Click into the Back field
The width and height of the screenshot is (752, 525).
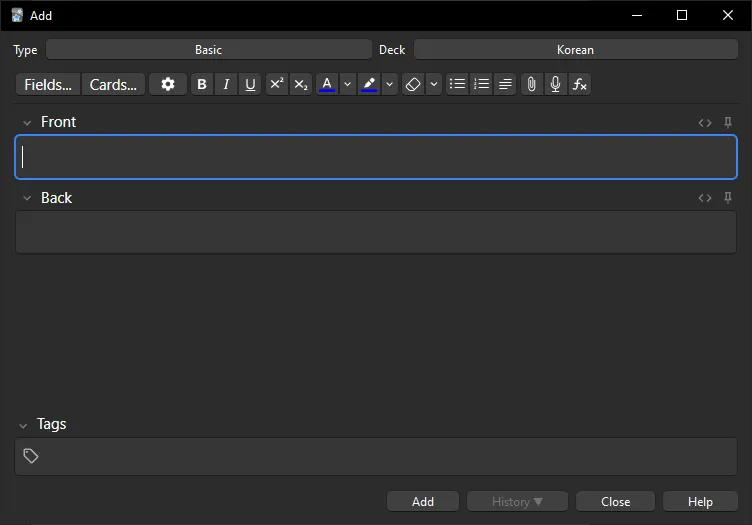tap(376, 232)
